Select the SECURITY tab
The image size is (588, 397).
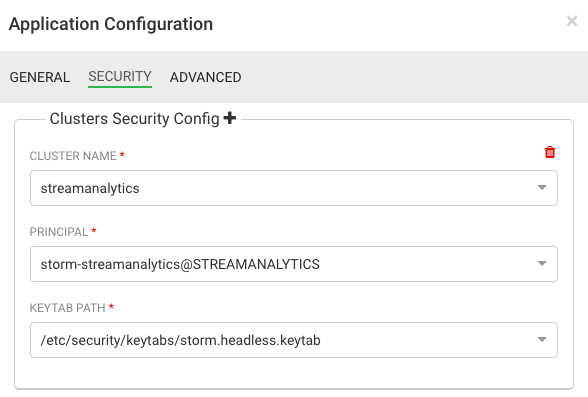(120, 76)
